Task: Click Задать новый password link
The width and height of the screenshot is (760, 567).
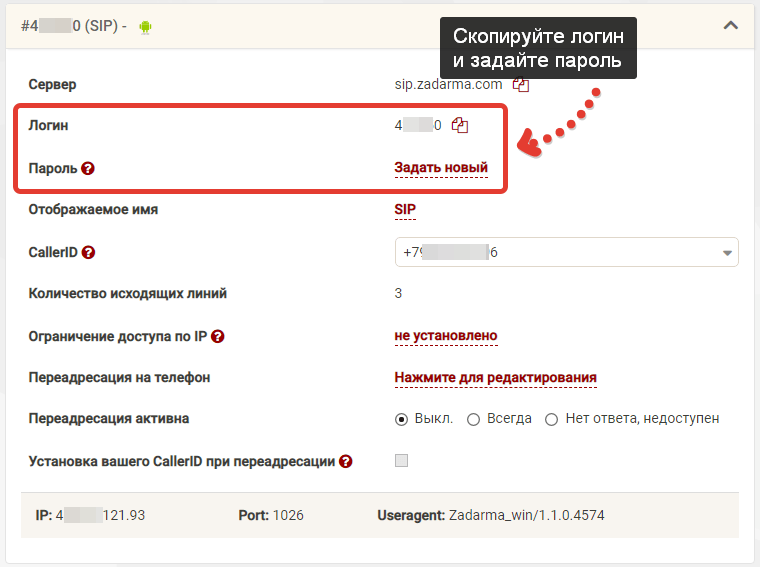Action: [x=441, y=168]
